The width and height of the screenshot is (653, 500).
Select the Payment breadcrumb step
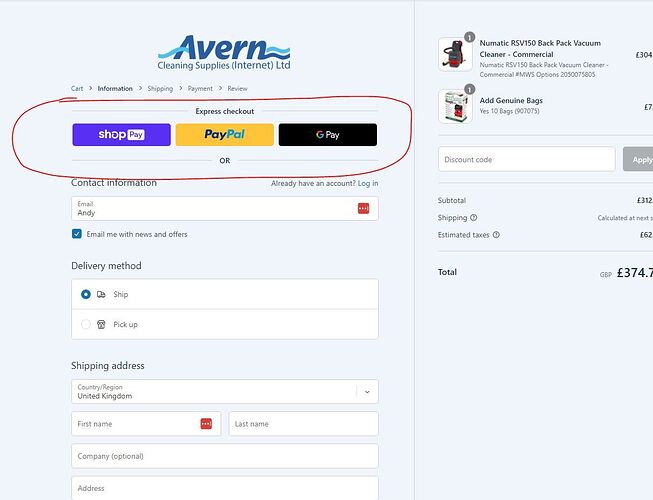(200, 89)
